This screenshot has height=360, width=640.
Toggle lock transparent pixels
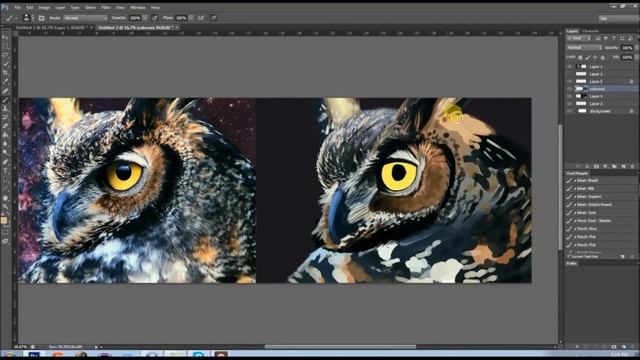(580, 58)
